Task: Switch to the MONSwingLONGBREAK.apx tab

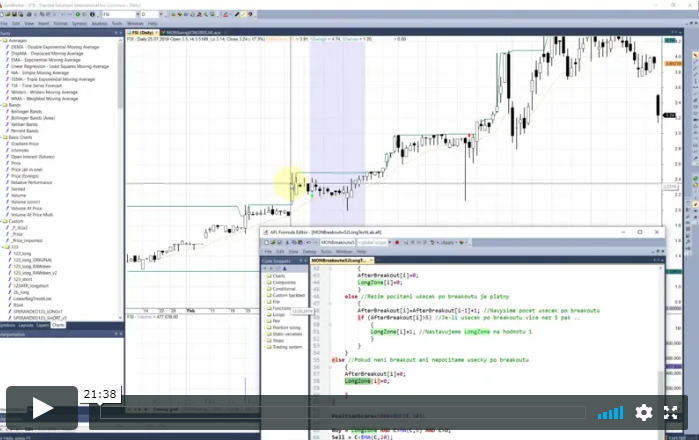Action: click(x=193, y=33)
